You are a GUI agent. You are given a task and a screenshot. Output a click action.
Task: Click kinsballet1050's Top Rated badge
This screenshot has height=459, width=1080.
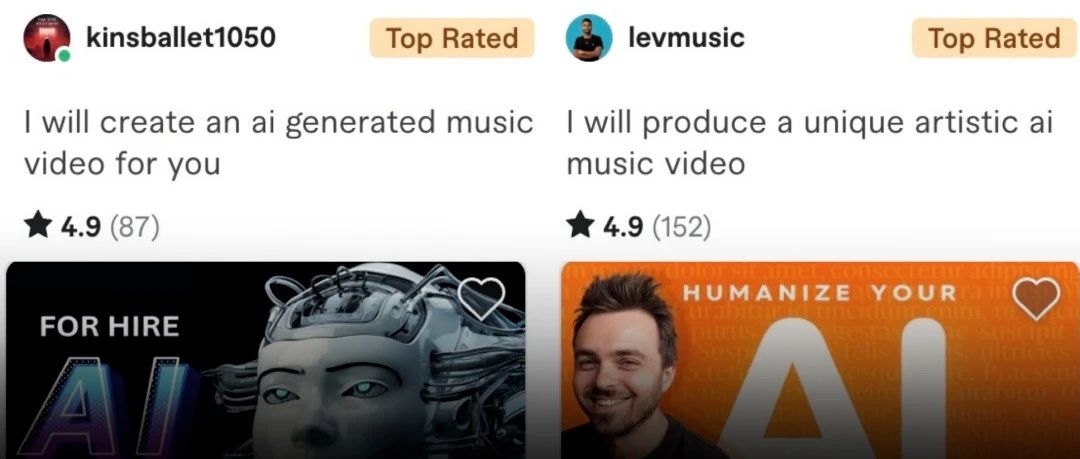[452, 38]
